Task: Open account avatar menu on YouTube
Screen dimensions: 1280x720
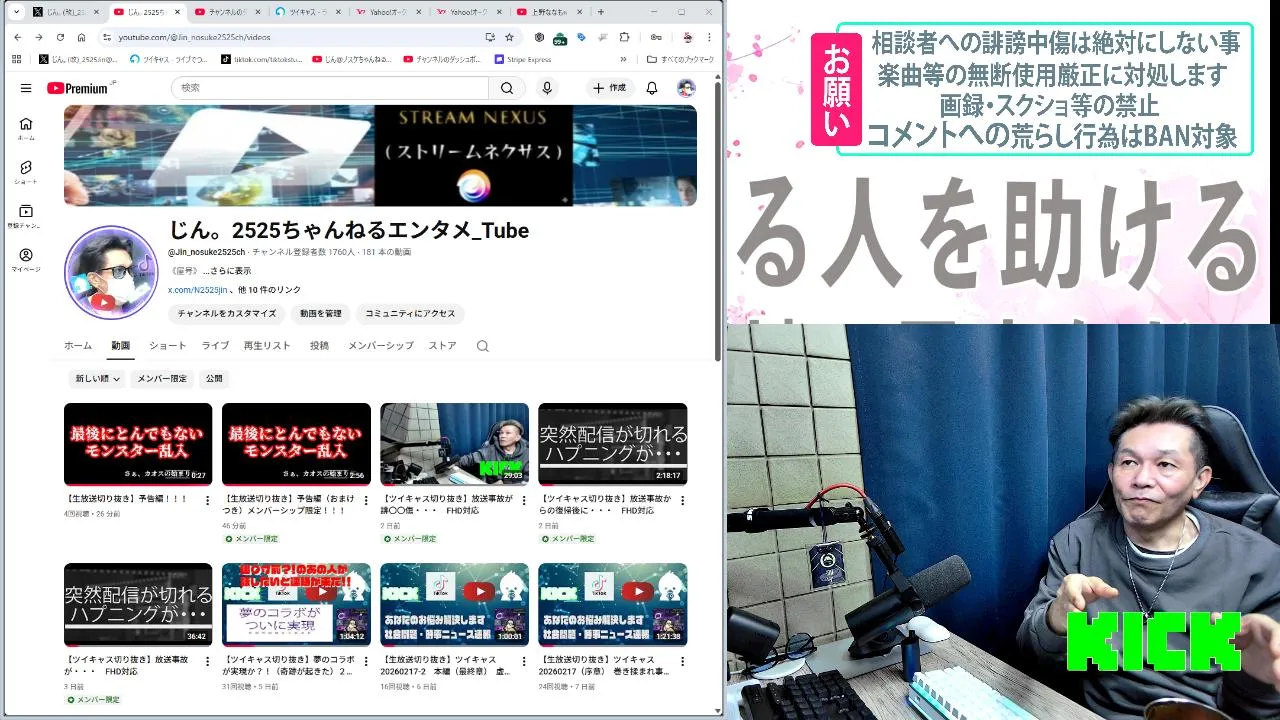Action: coord(686,88)
